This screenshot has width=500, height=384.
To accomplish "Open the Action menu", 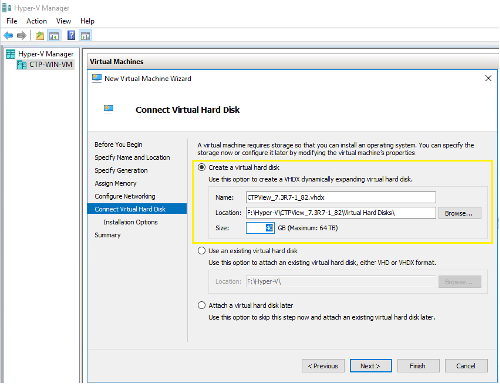I will coord(36,21).
